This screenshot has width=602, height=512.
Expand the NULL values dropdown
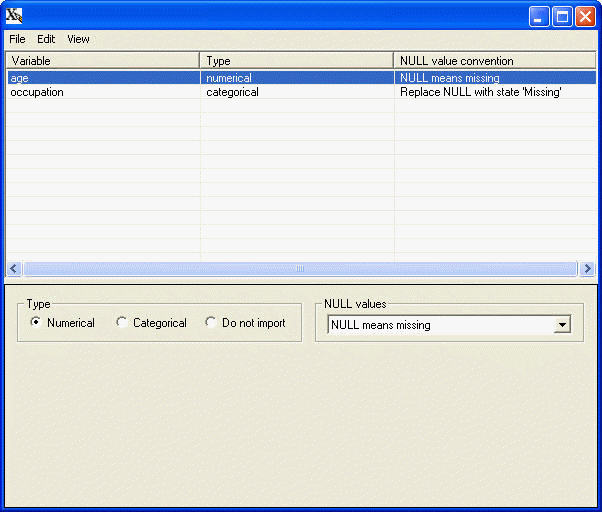(x=562, y=325)
